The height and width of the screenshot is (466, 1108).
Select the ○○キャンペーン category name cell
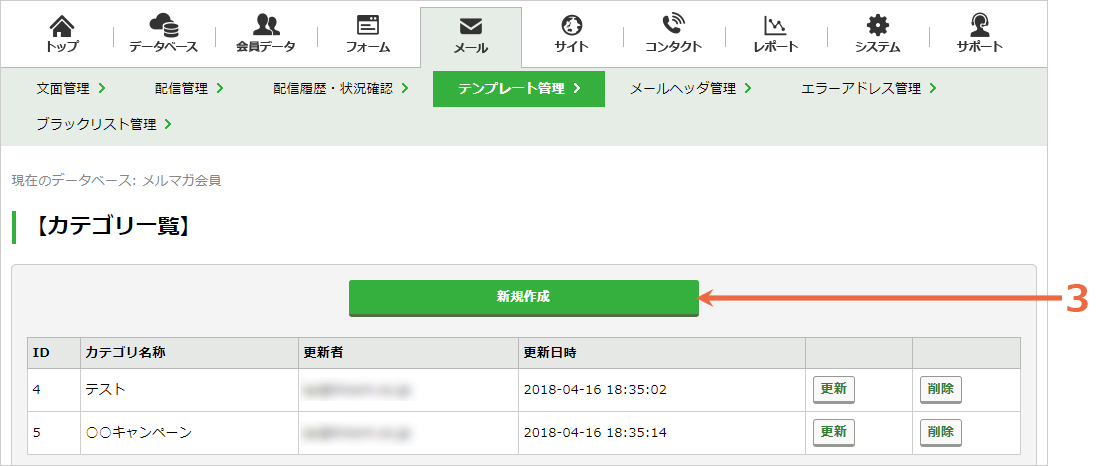pyautogui.click(x=189, y=432)
